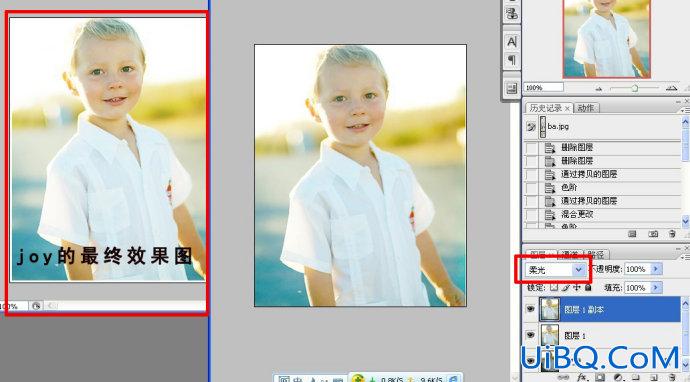The height and width of the screenshot is (382, 690).
Task: Click the Clone Source panel icon
Action: coord(512,14)
